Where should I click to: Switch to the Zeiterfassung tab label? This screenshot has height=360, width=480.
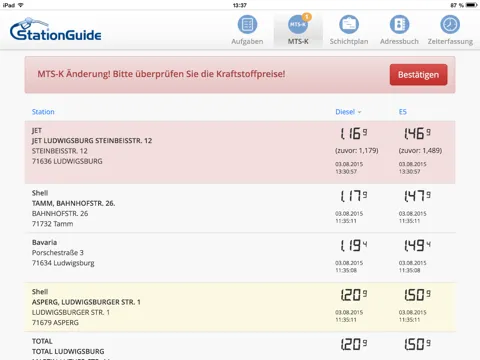[x=450, y=41]
